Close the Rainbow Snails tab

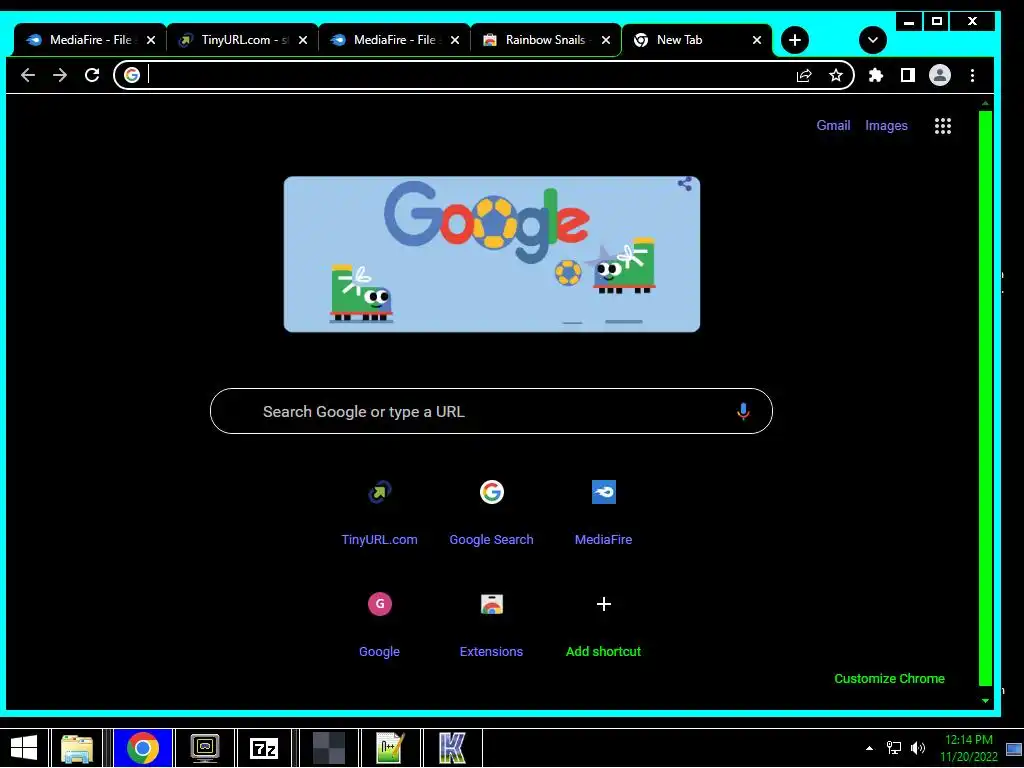[606, 40]
